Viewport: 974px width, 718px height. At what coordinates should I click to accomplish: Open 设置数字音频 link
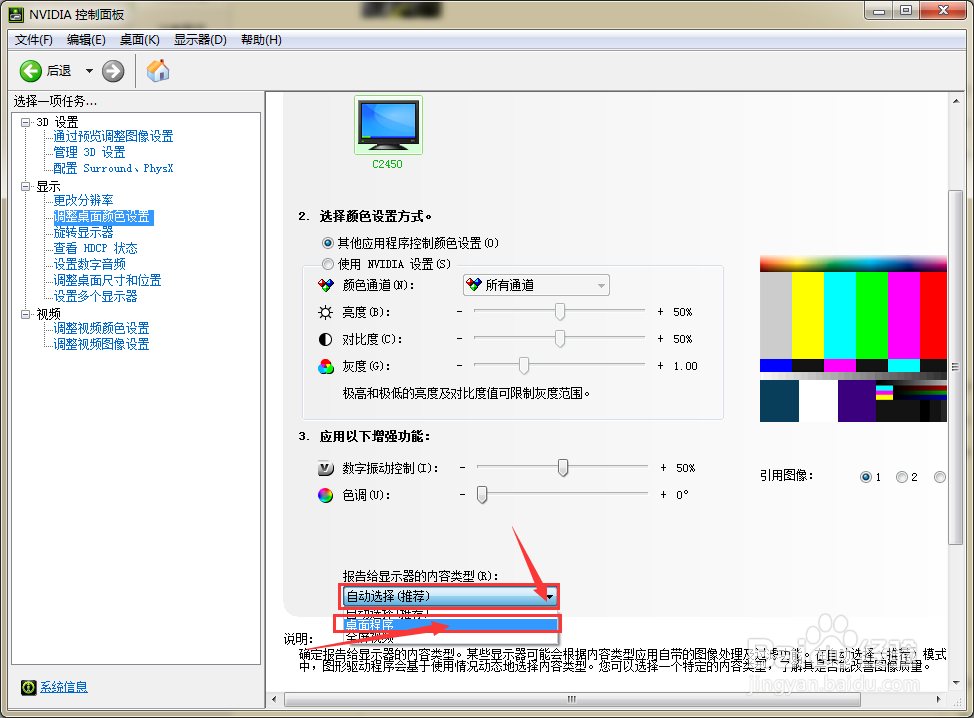tap(89, 264)
